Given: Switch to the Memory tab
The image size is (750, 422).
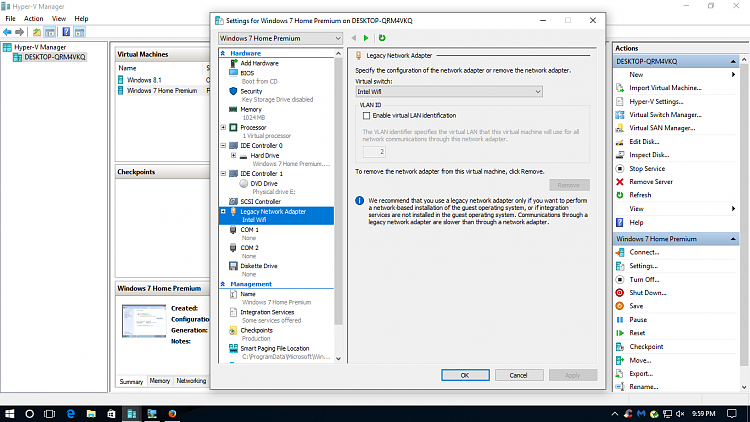Looking at the screenshot, I should 160,381.
